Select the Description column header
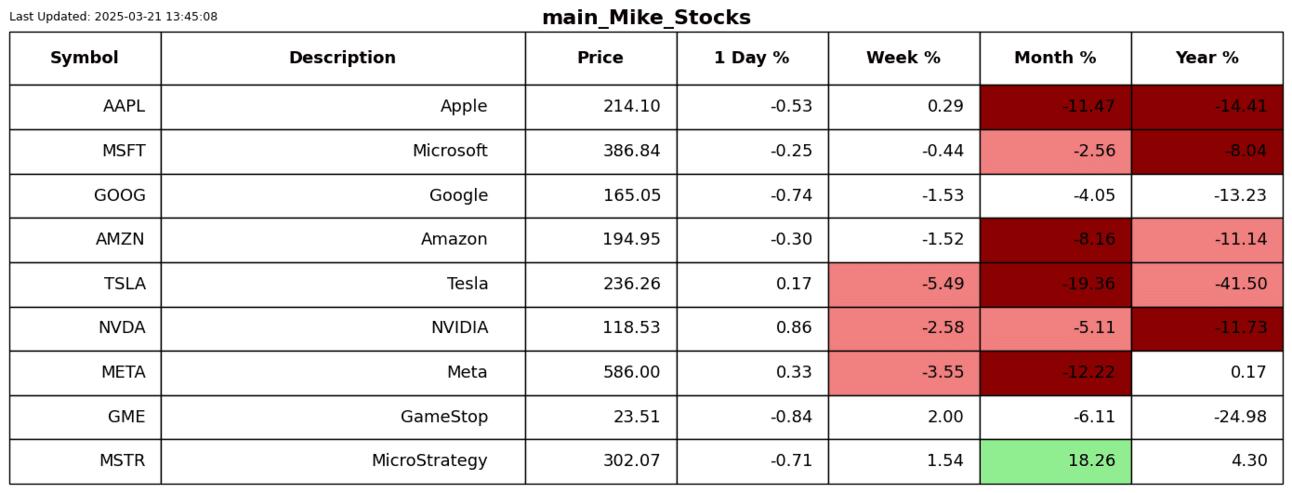Image resolution: width=1292 pixels, height=493 pixels. [342, 58]
